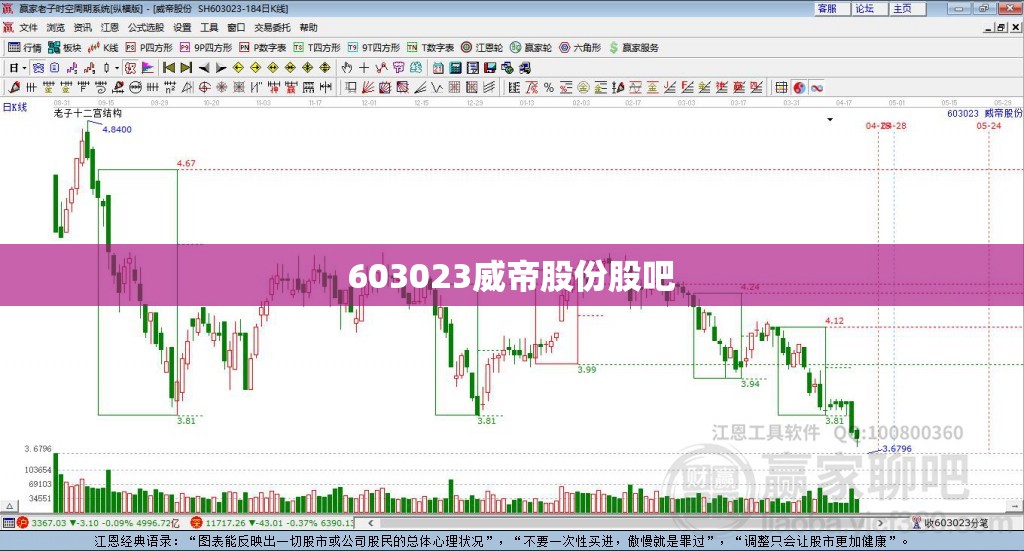Screen dimensions: 1024x551
Task: Click the bottom scrollbar left arrow
Action: point(371,523)
